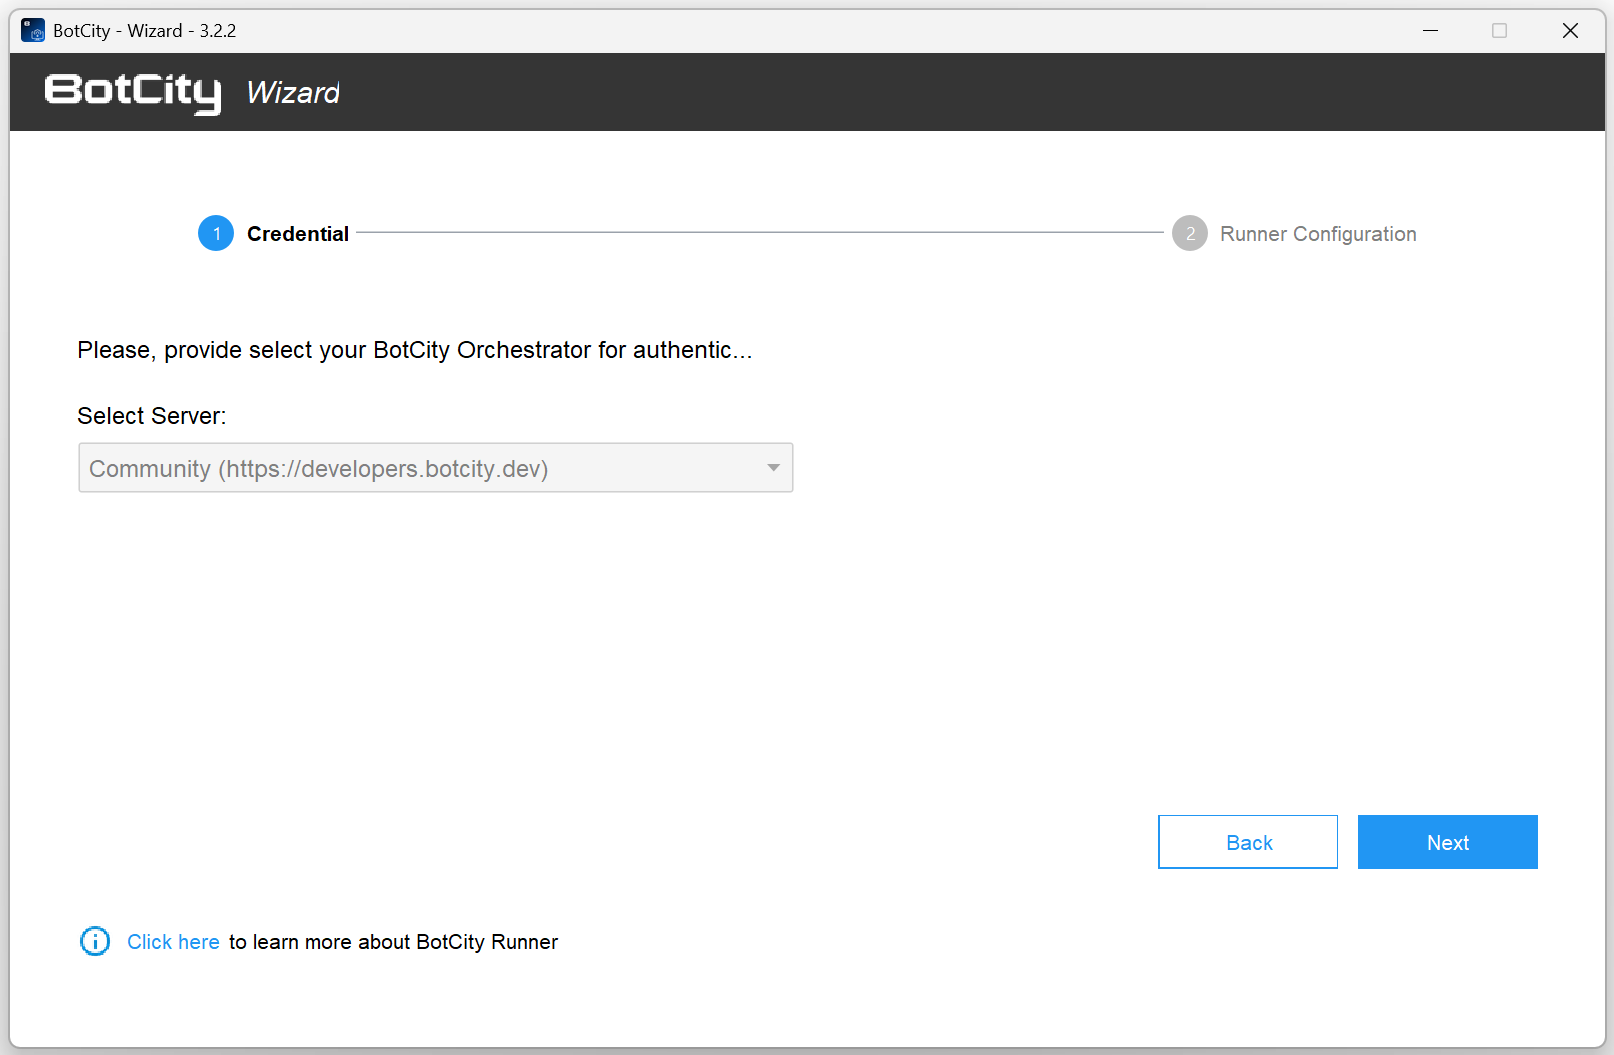This screenshot has height=1055, width=1614.
Task: Click the Select Server field showing Community
Action: 400,467
